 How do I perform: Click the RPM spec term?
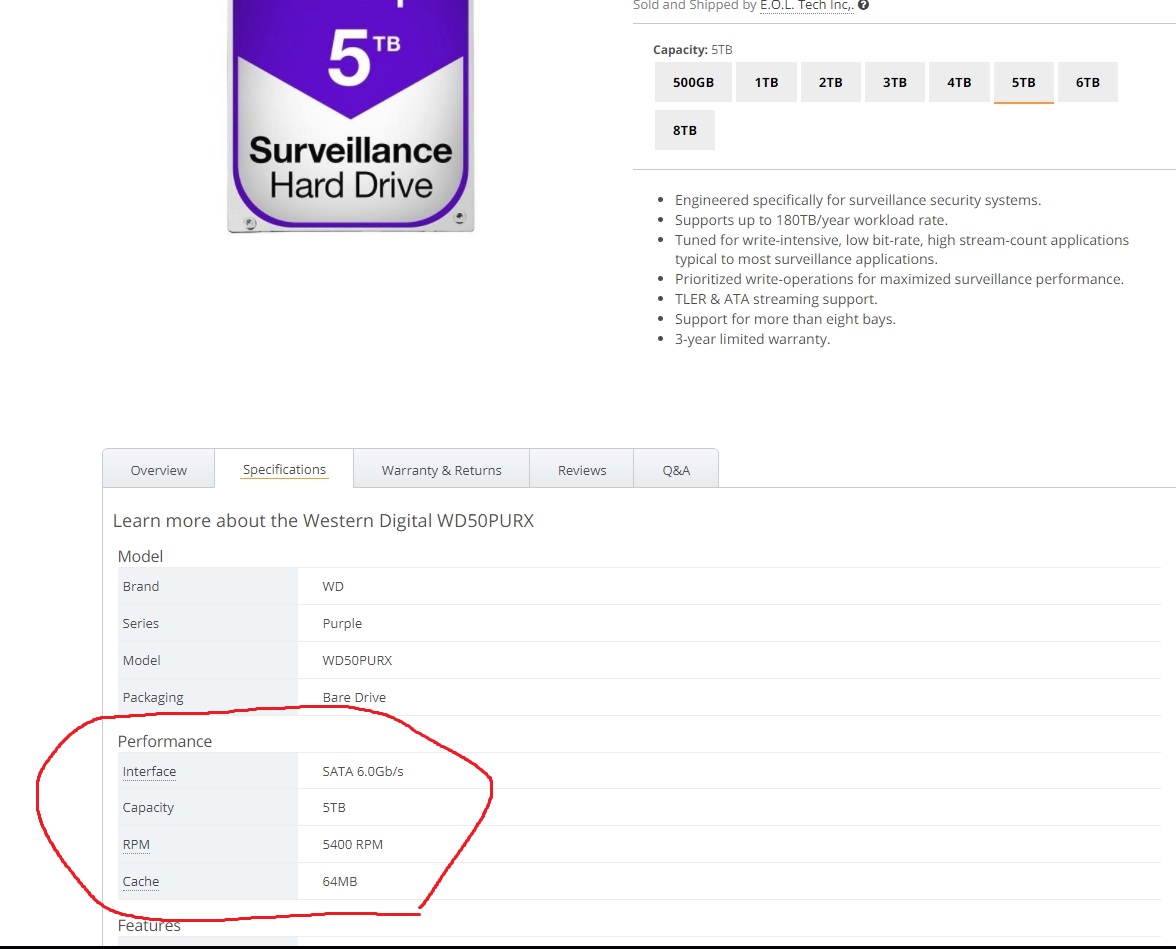pos(136,845)
